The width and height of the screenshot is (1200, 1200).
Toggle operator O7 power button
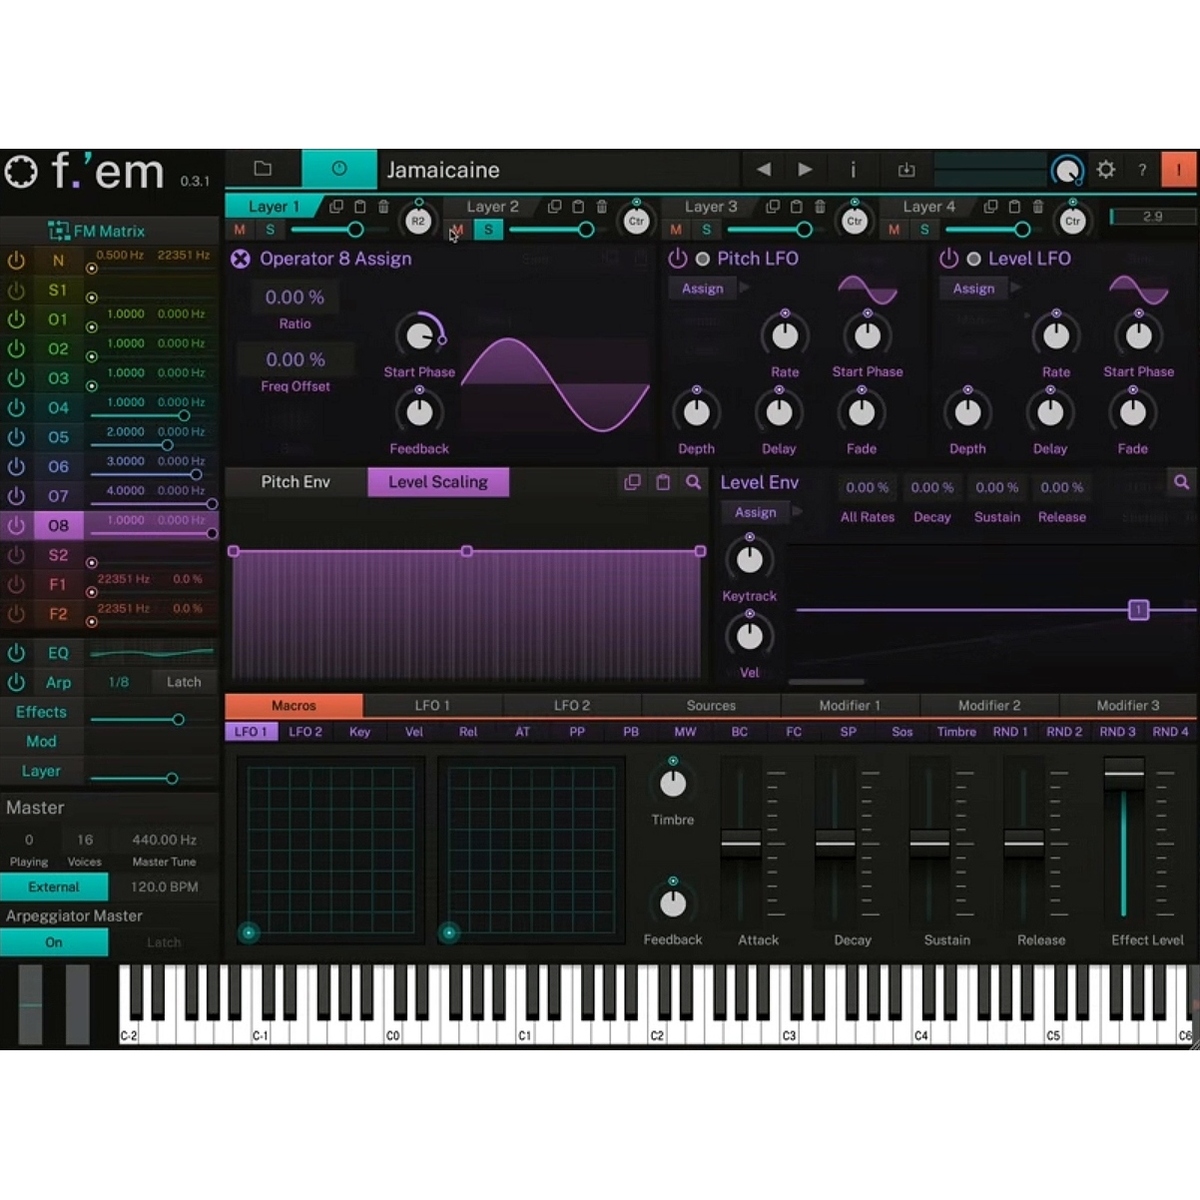[16, 495]
